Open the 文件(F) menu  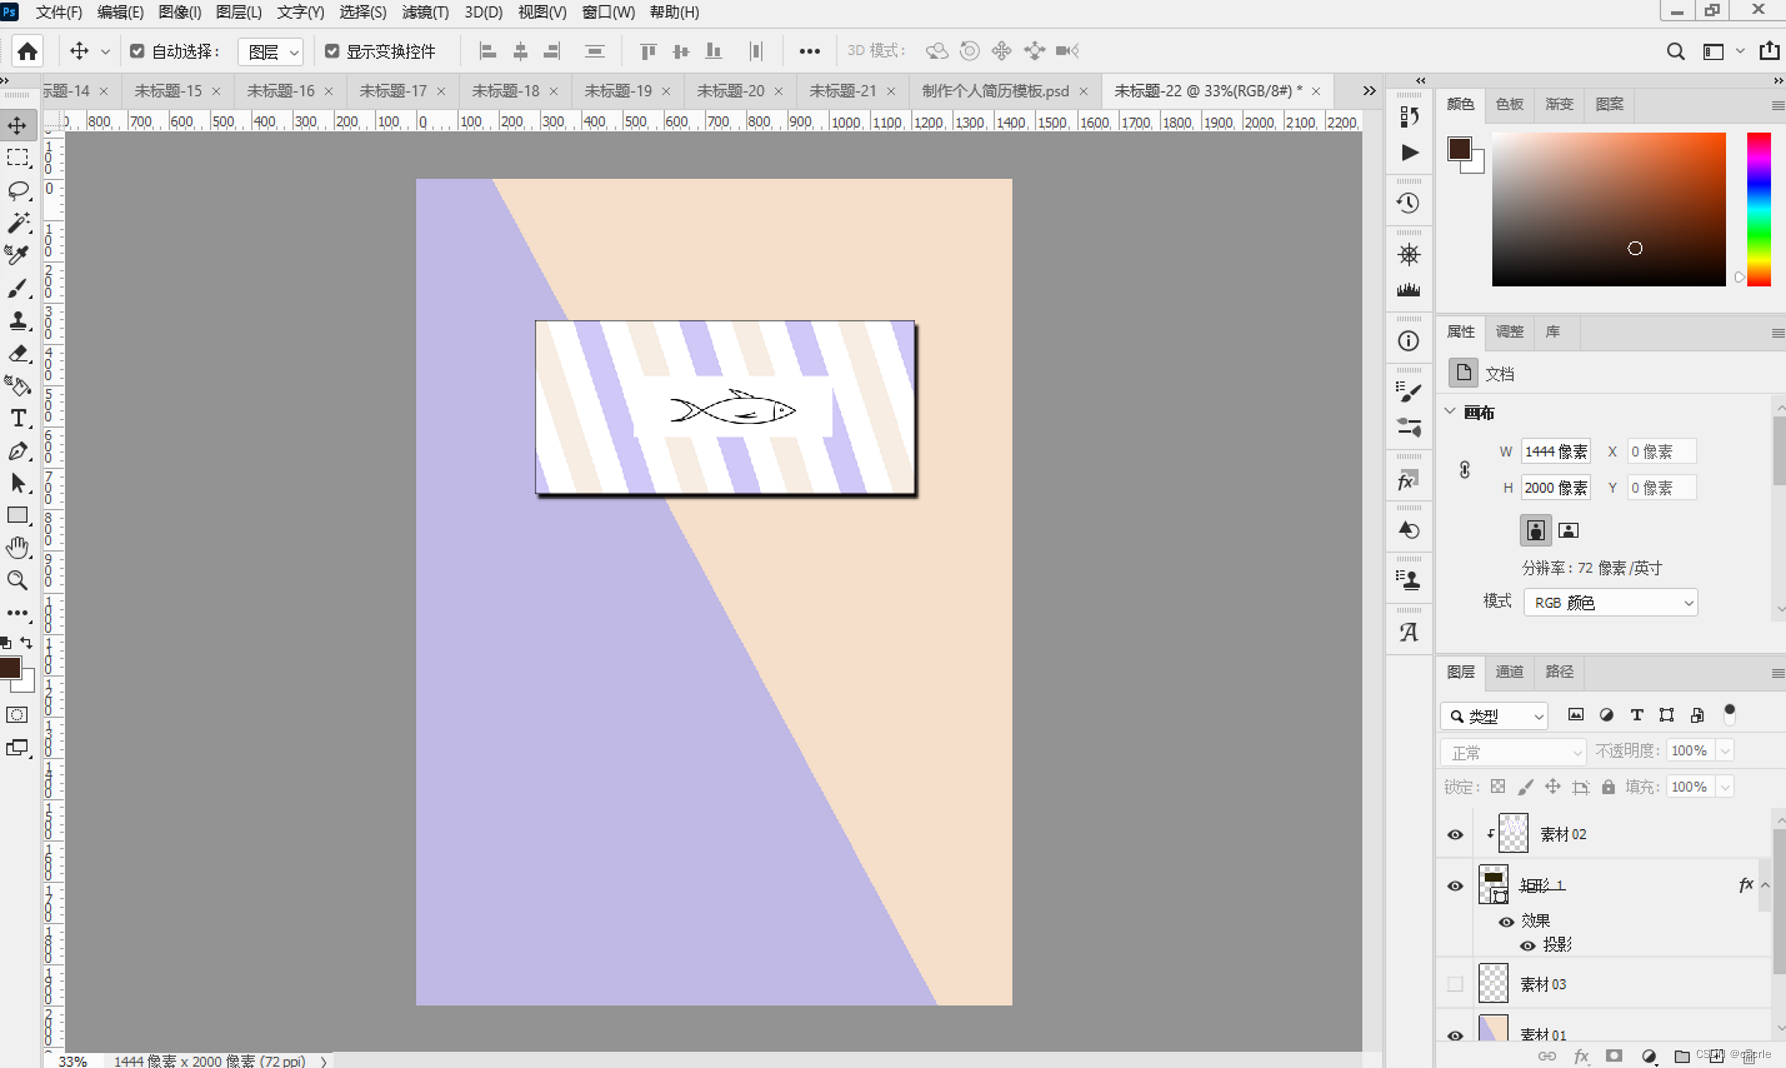click(x=59, y=12)
